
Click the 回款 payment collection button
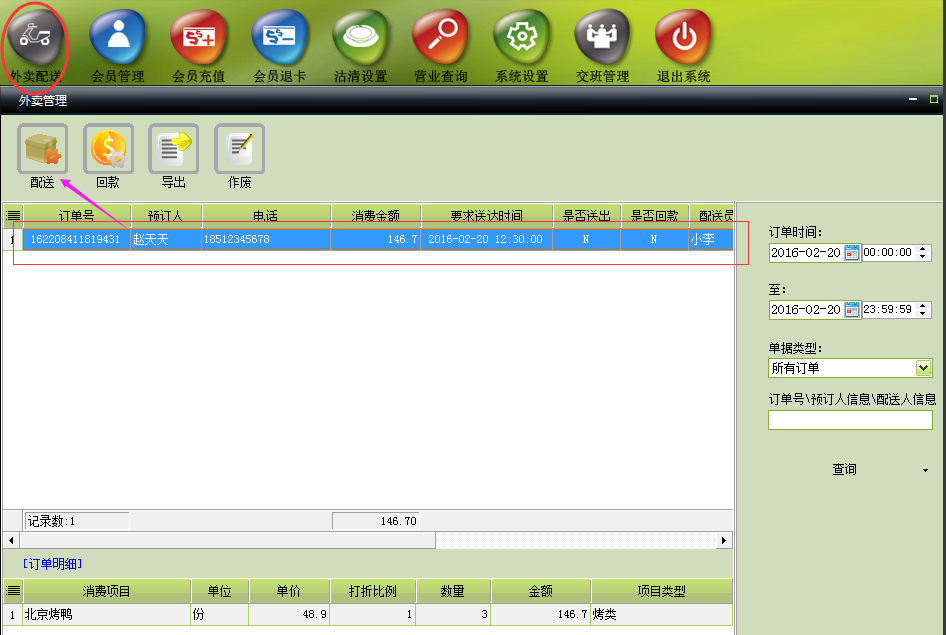pyautogui.click(x=108, y=156)
